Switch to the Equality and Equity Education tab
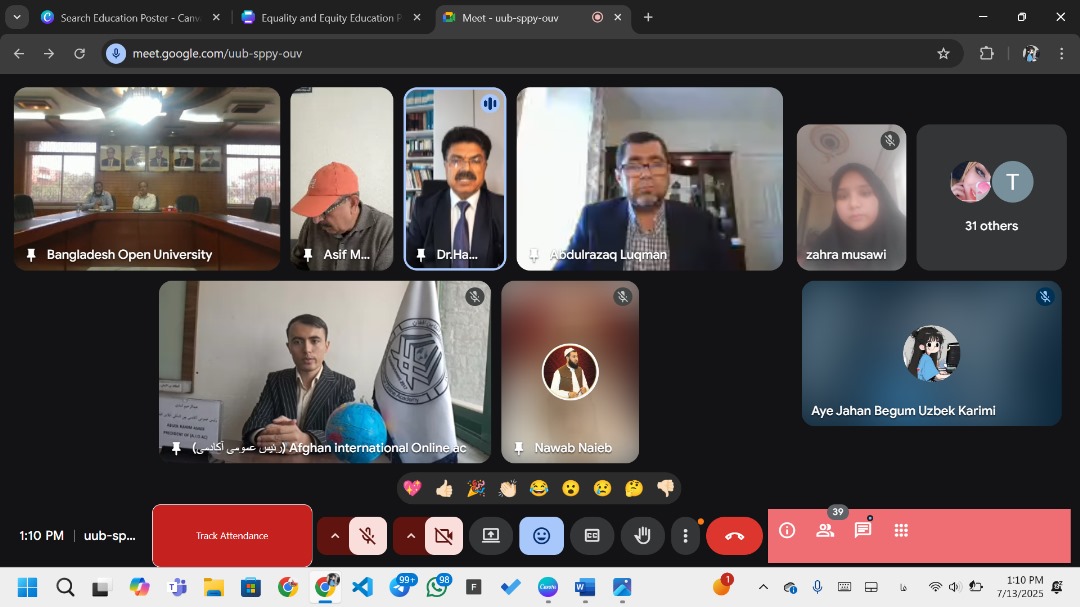This screenshot has width=1080, height=607. click(330, 18)
